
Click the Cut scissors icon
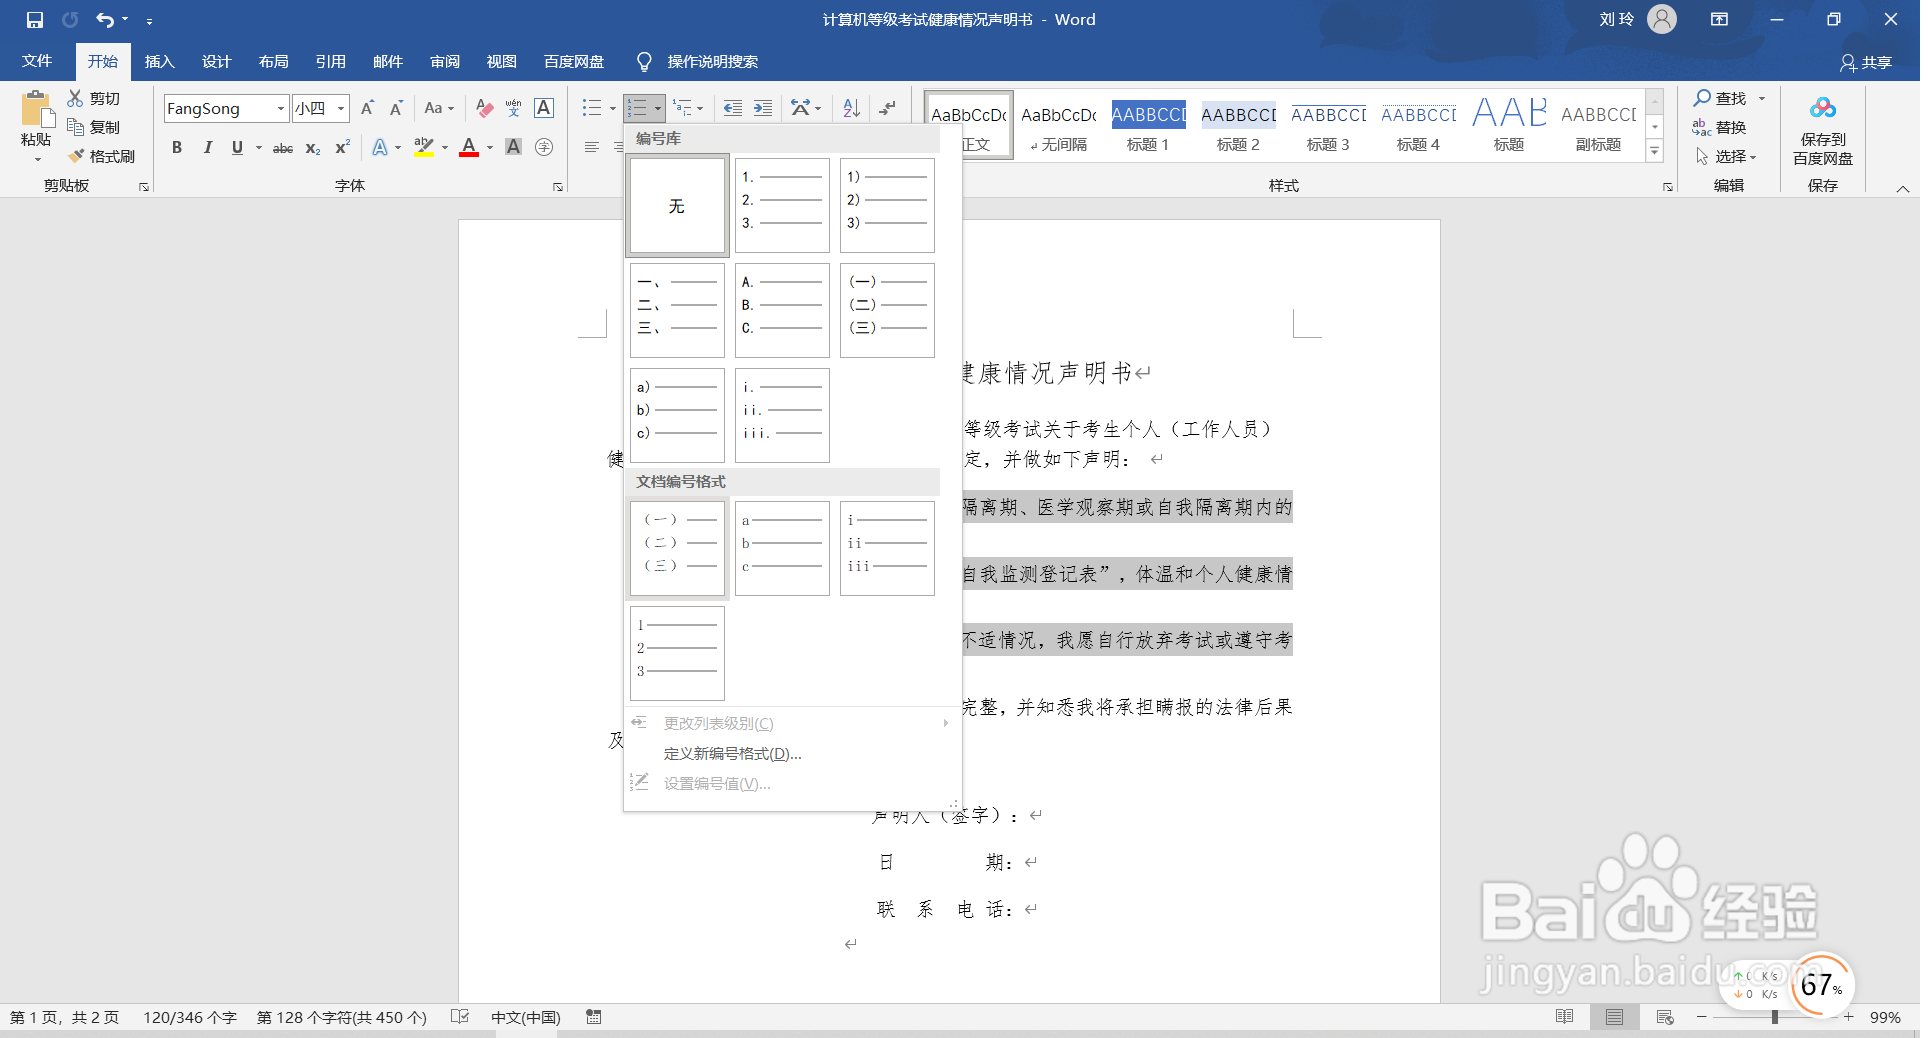[x=75, y=98]
